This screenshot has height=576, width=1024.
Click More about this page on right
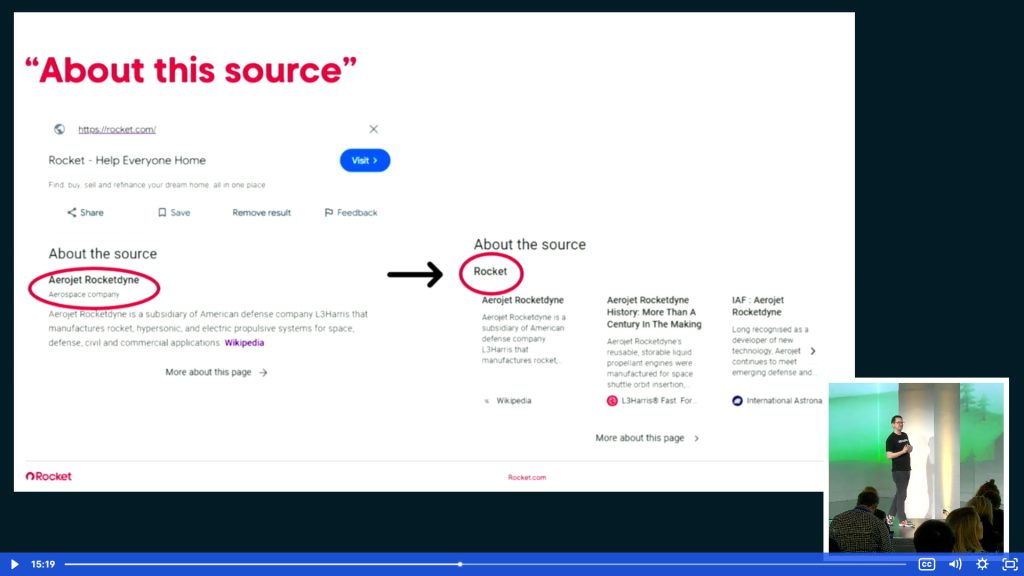point(647,438)
